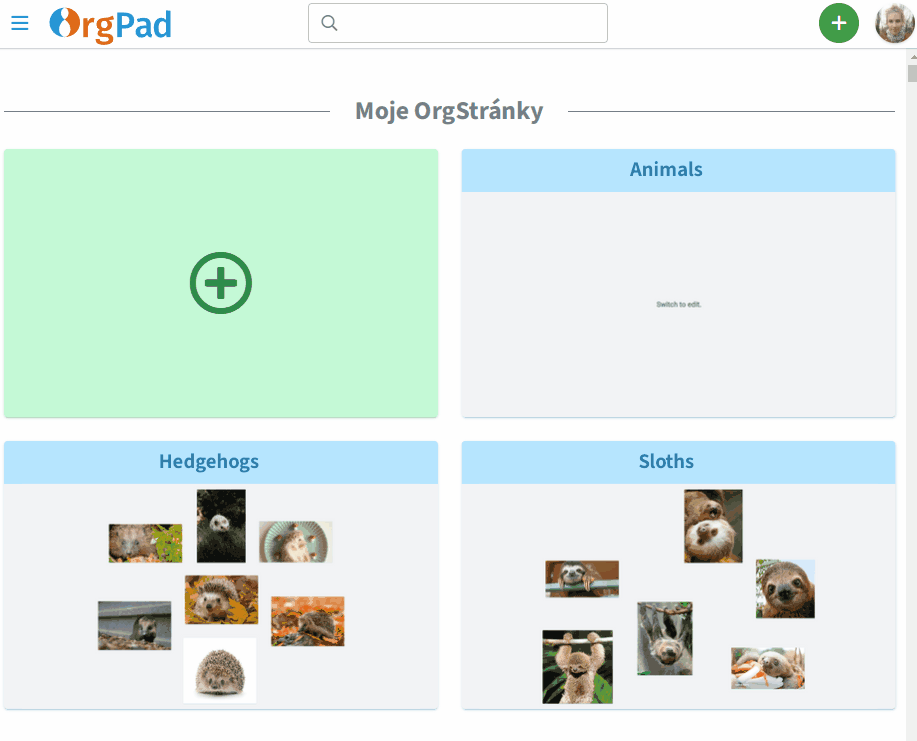Focus the search input field
Viewport: 917px width, 741px height.
point(470,23)
